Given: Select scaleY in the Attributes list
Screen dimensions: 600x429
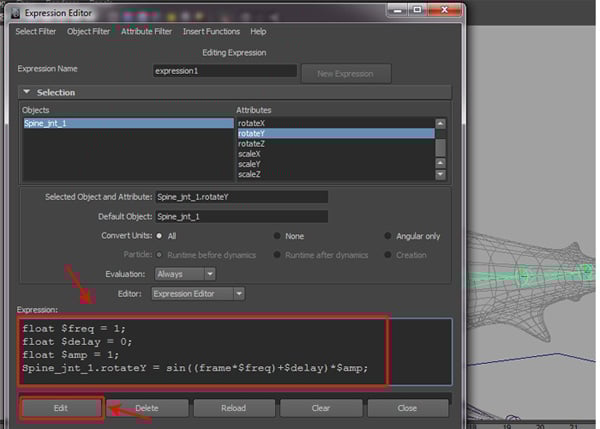Looking at the screenshot, I should click(336, 164).
